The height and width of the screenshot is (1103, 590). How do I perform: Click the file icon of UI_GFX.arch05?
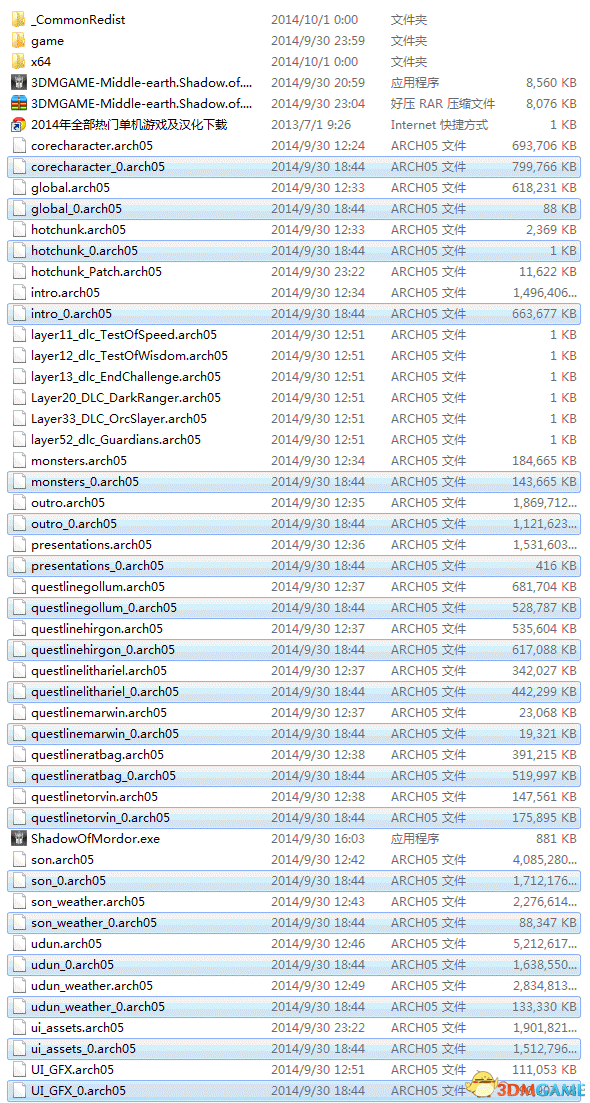18,1070
